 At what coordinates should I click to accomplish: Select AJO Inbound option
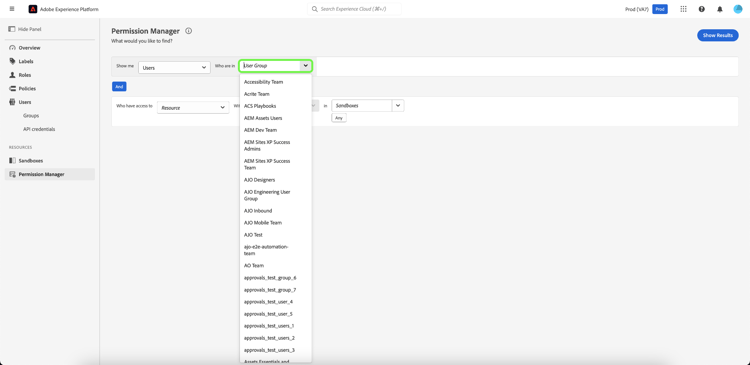pyautogui.click(x=276, y=210)
